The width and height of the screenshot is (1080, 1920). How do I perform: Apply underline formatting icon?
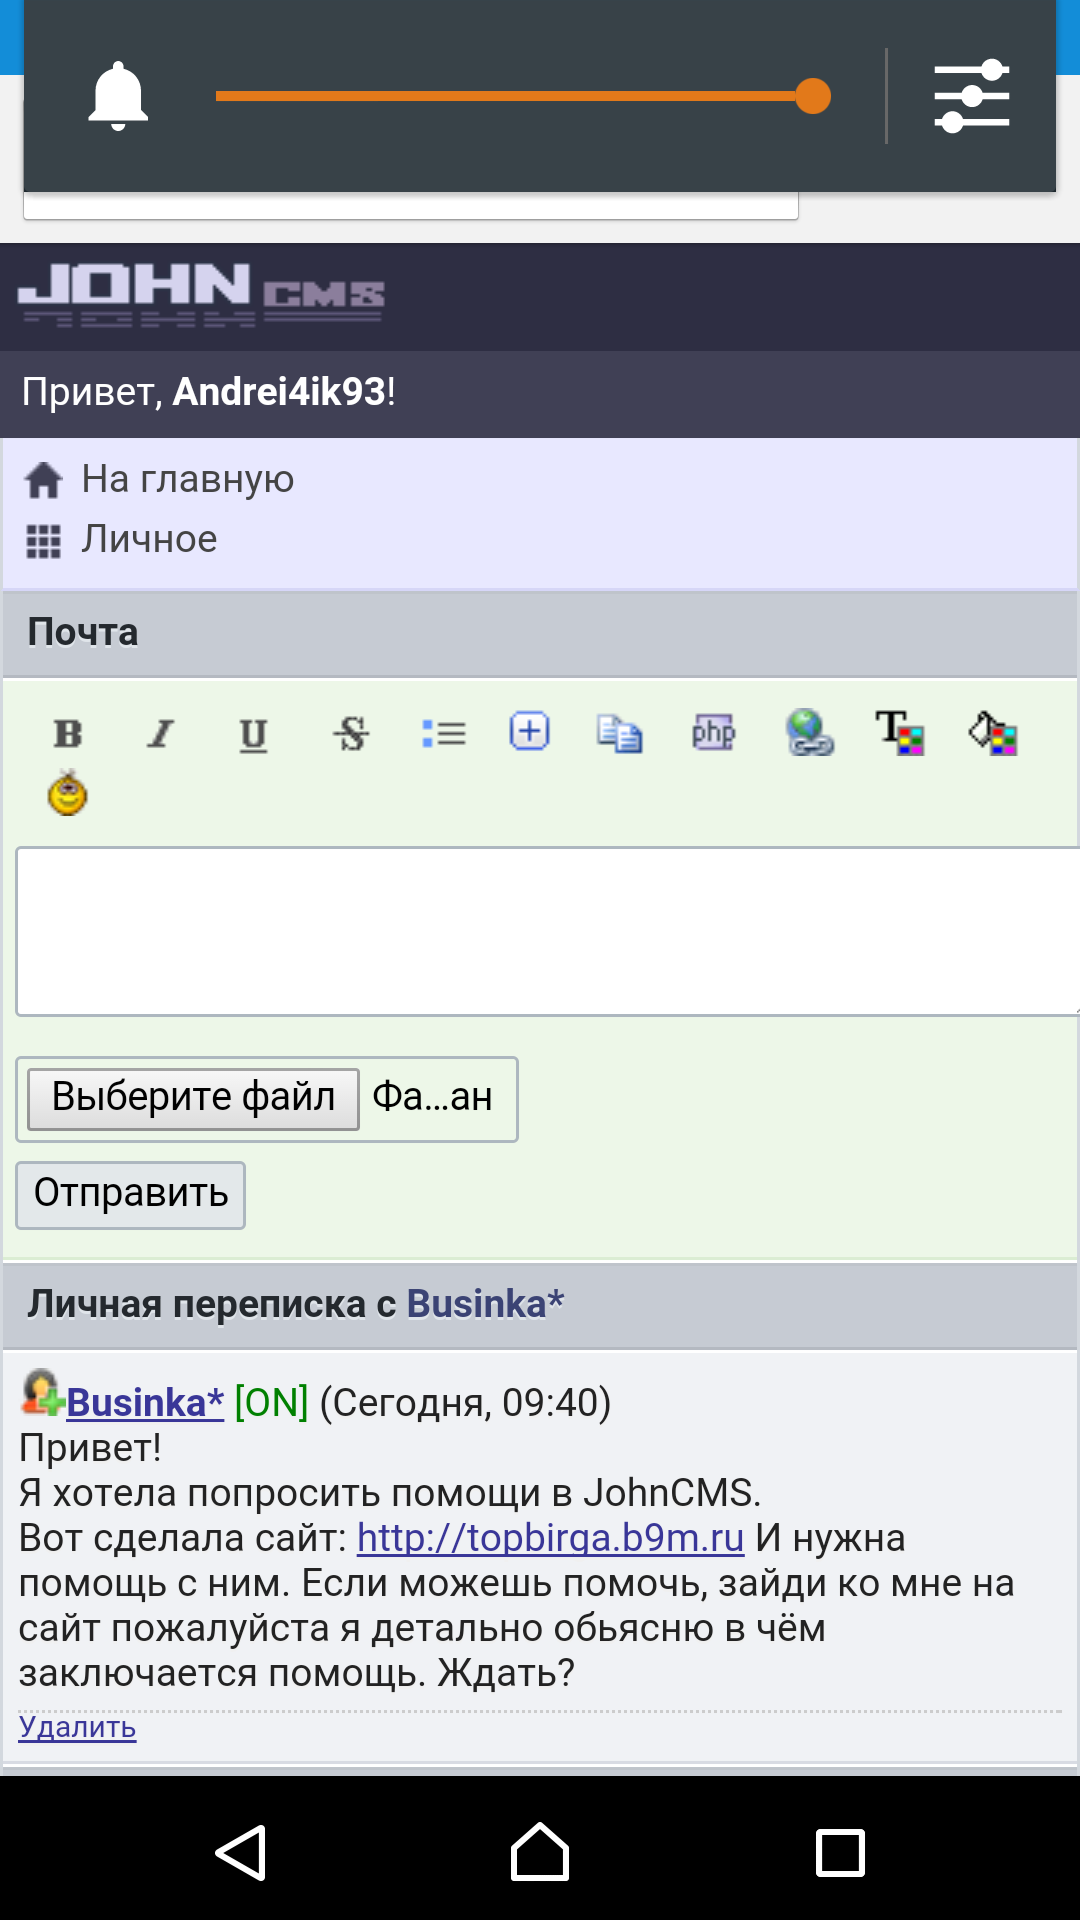point(253,735)
